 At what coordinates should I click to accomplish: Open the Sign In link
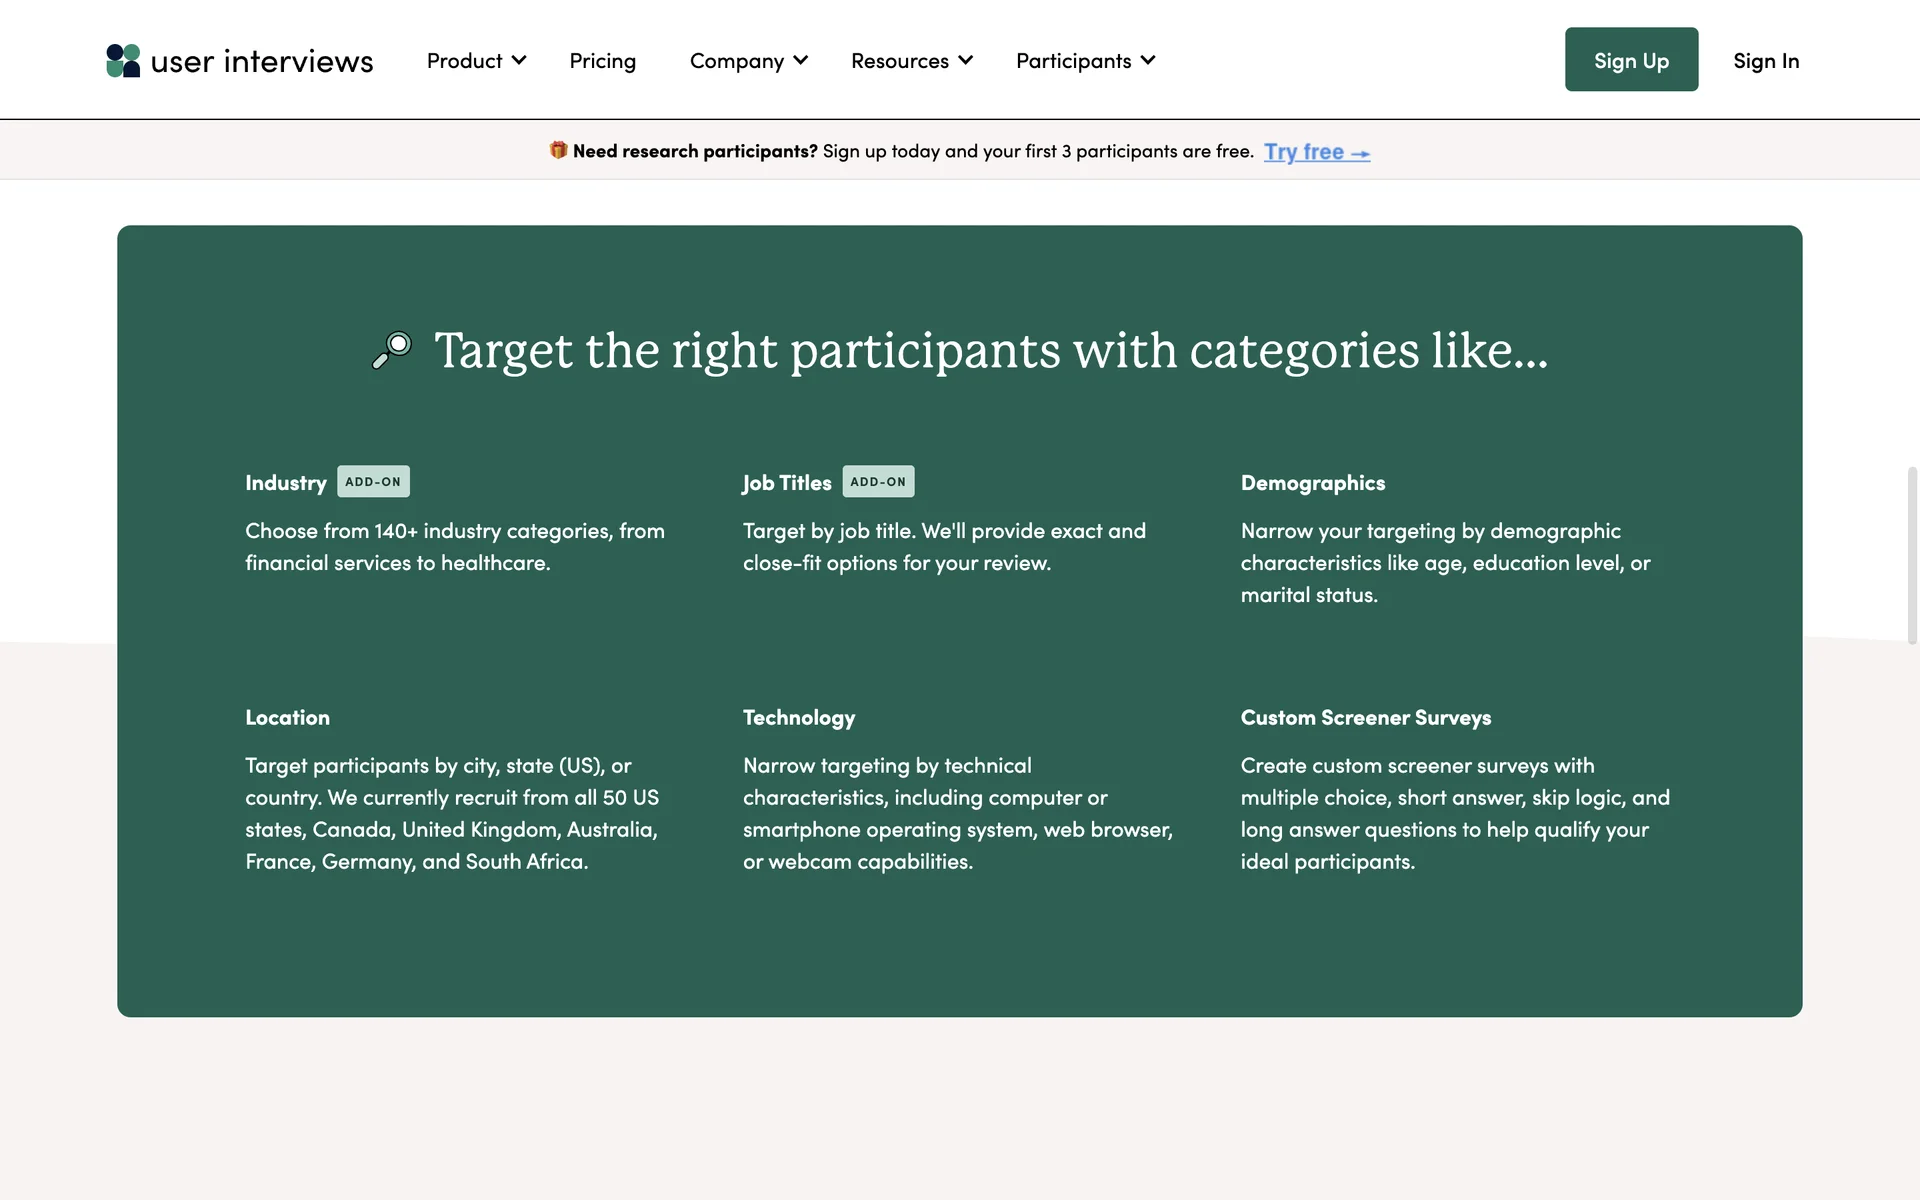click(x=1765, y=61)
